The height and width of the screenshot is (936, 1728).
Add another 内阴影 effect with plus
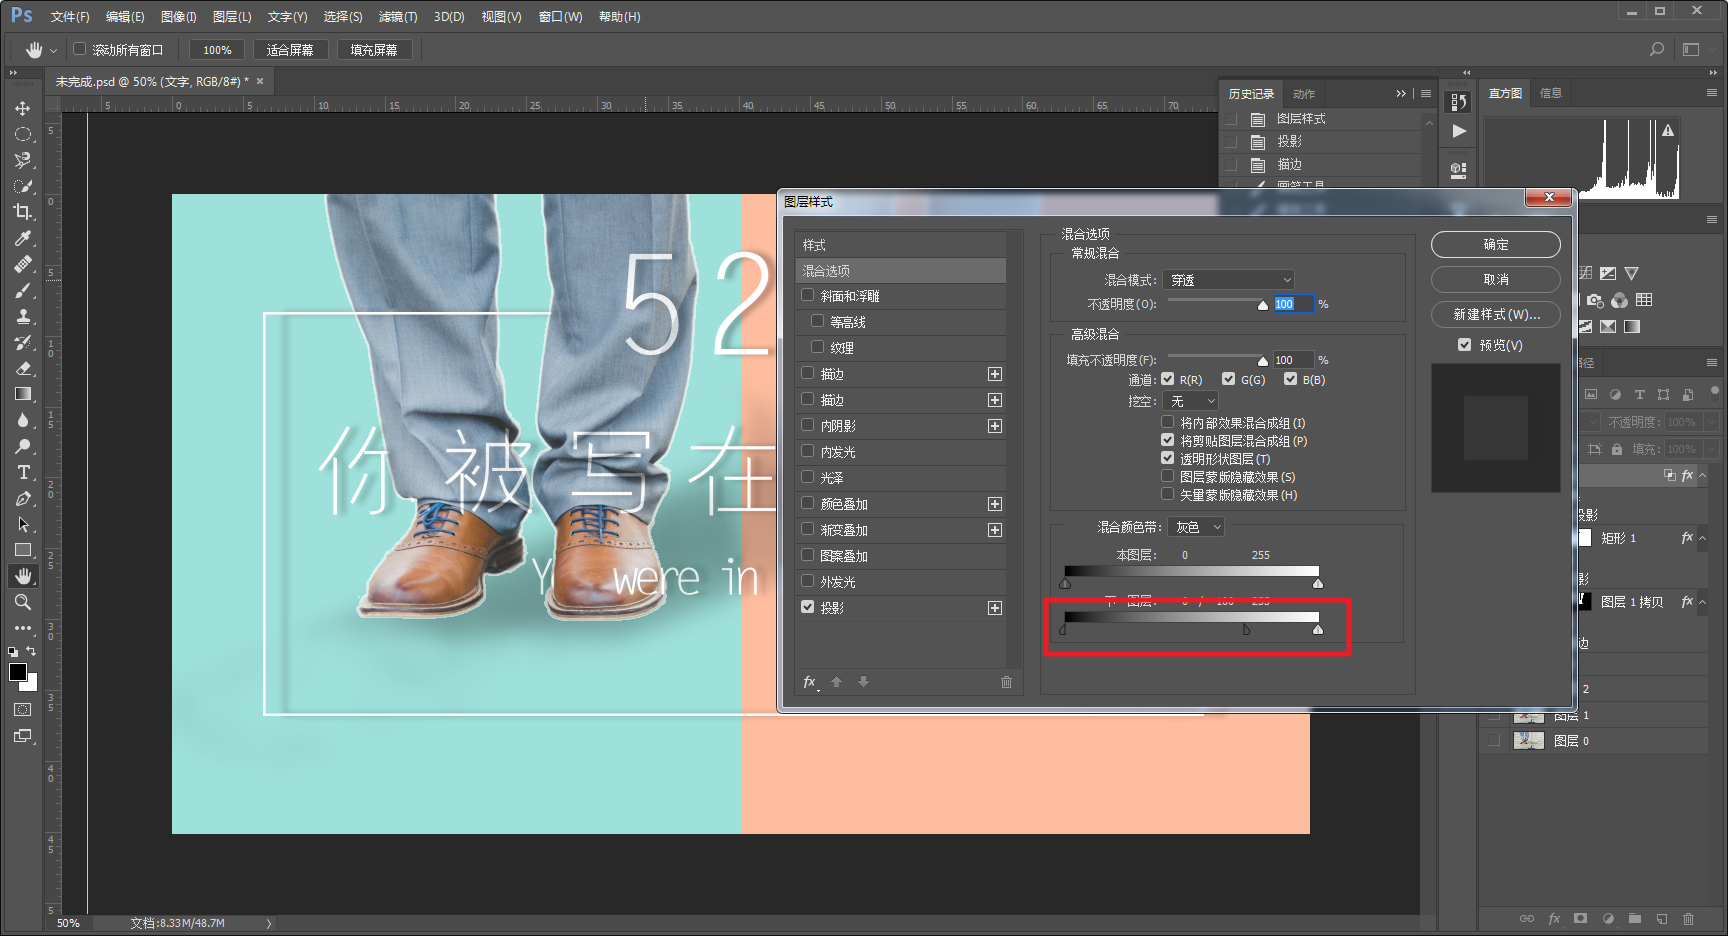(995, 426)
